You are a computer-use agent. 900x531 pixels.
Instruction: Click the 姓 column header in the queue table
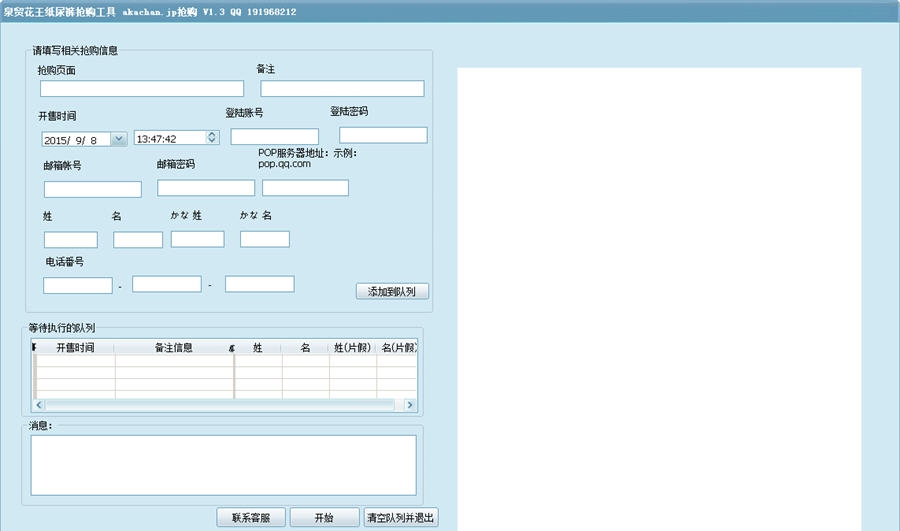tap(258, 347)
